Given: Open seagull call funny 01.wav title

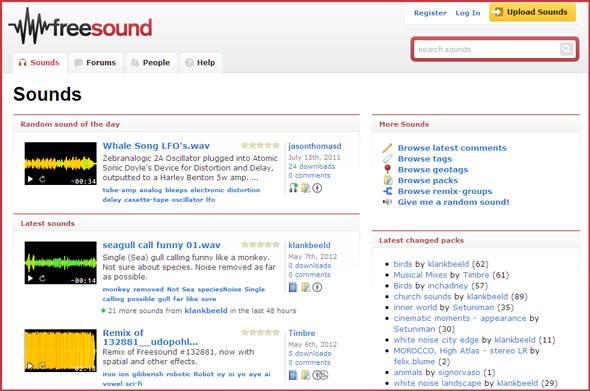Looking at the screenshot, I should point(161,245).
